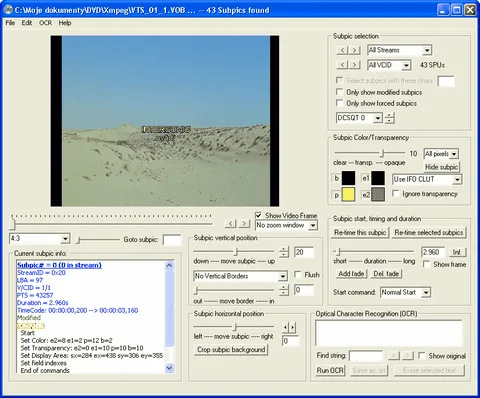Open 4:3 aspect ratio dropdown

tap(65, 239)
